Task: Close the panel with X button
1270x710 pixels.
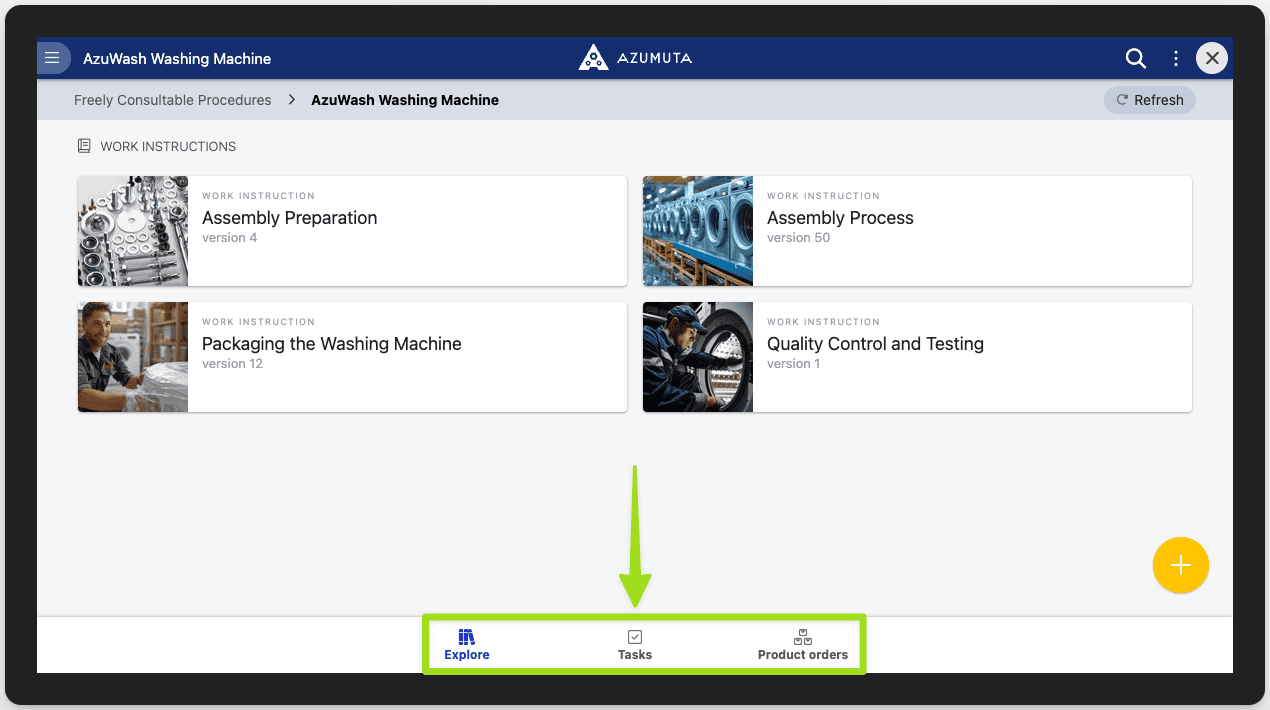Action: [1212, 58]
